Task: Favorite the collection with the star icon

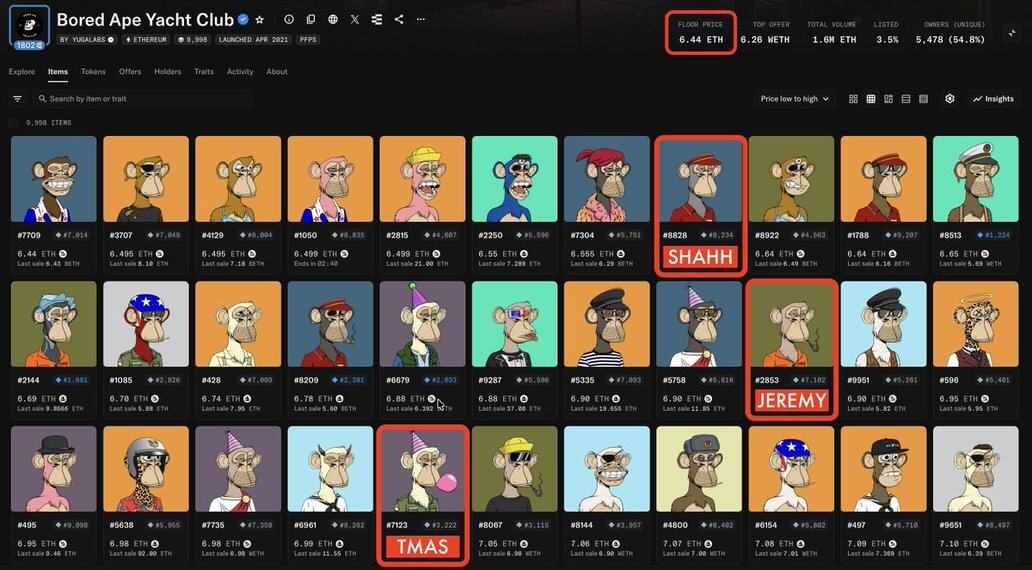Action: 260,19
